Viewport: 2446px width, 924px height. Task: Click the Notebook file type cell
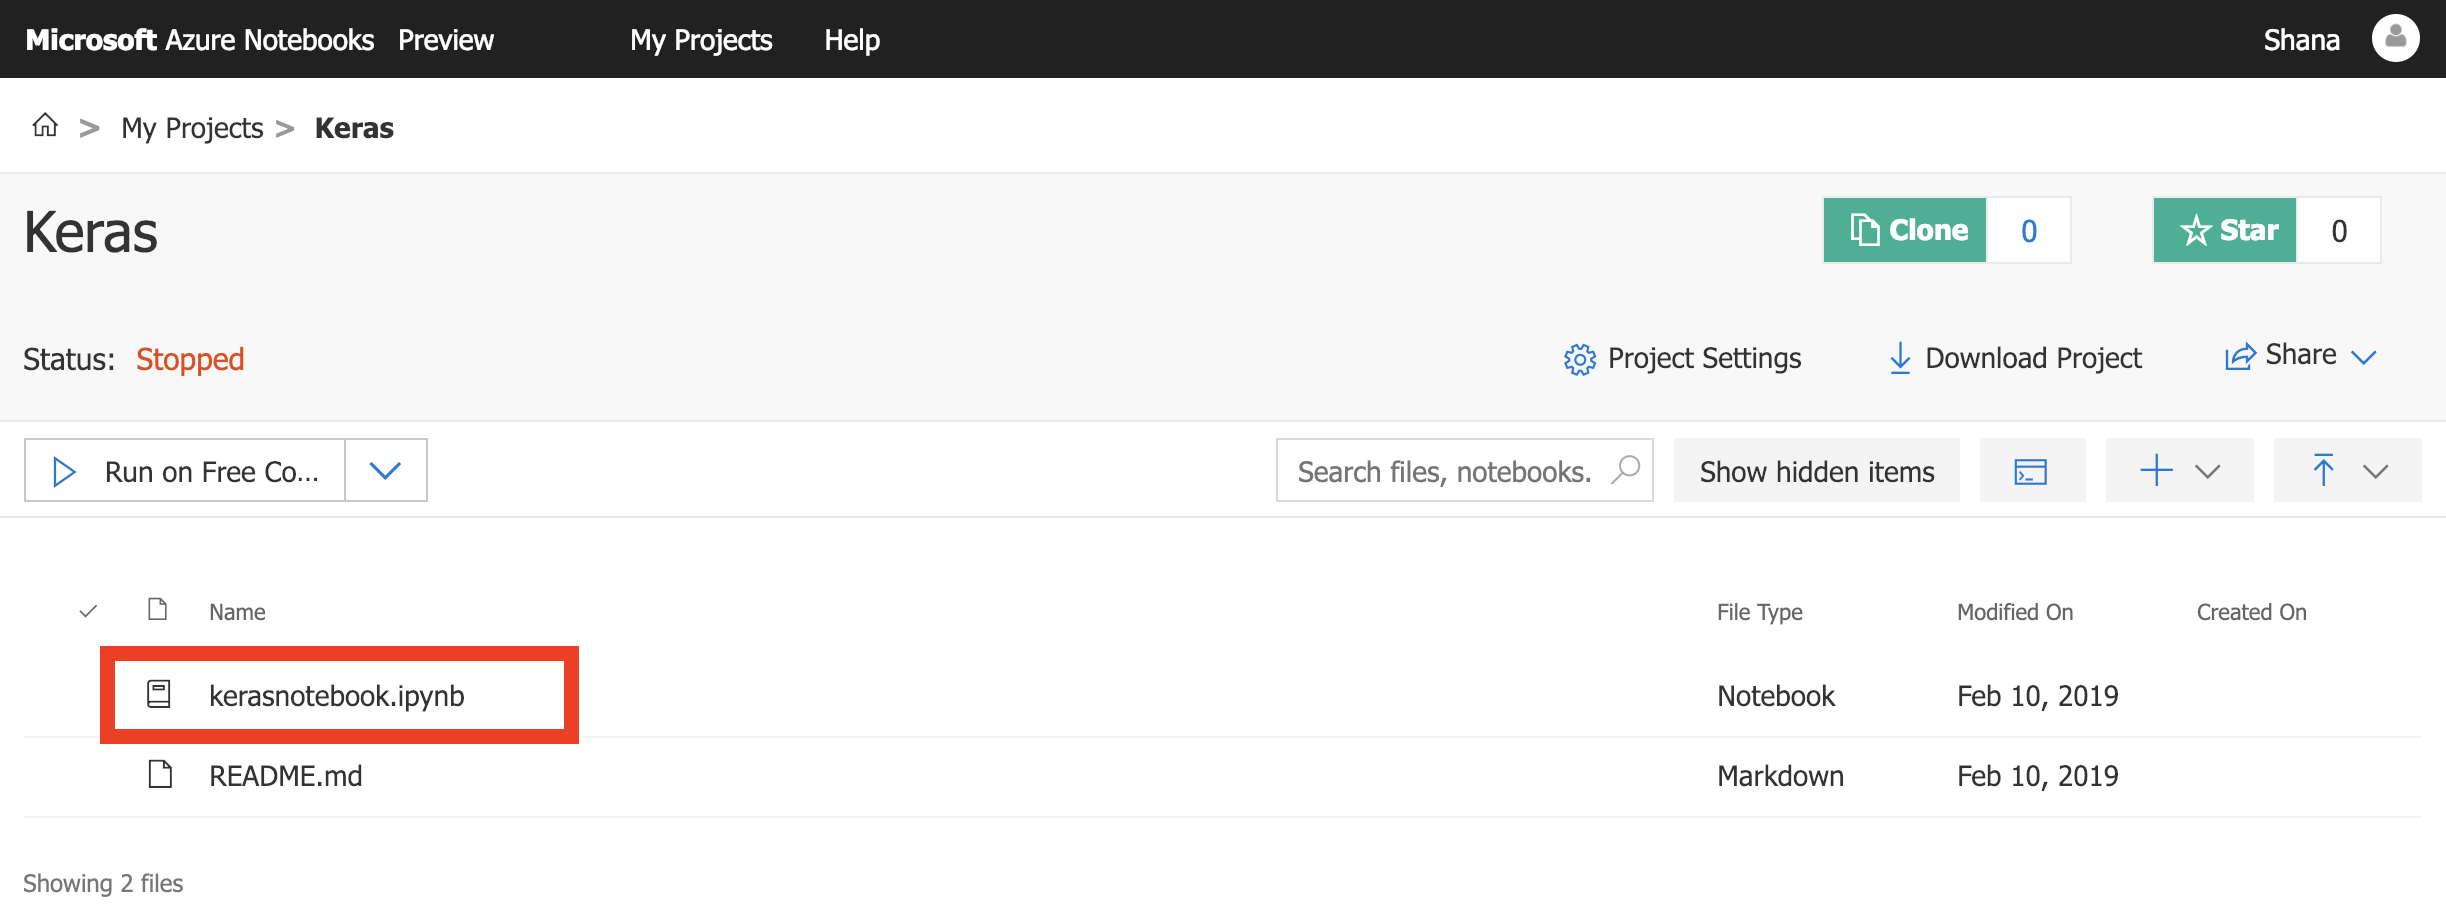click(1776, 695)
